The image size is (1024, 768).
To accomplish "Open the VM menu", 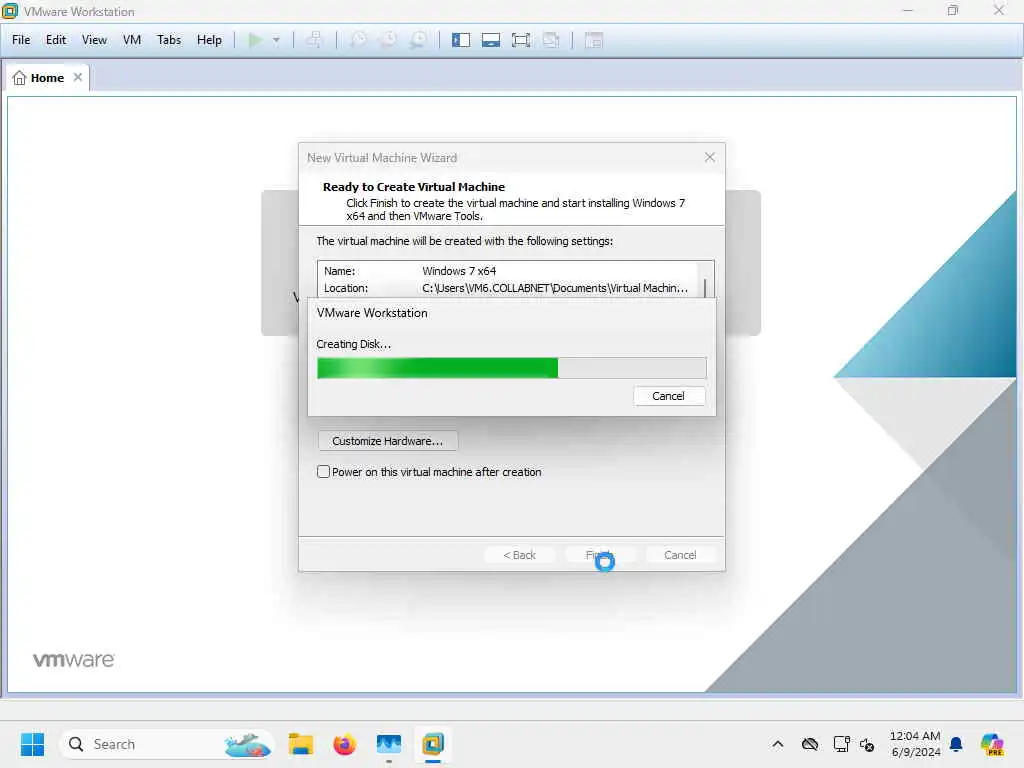I will (132, 40).
